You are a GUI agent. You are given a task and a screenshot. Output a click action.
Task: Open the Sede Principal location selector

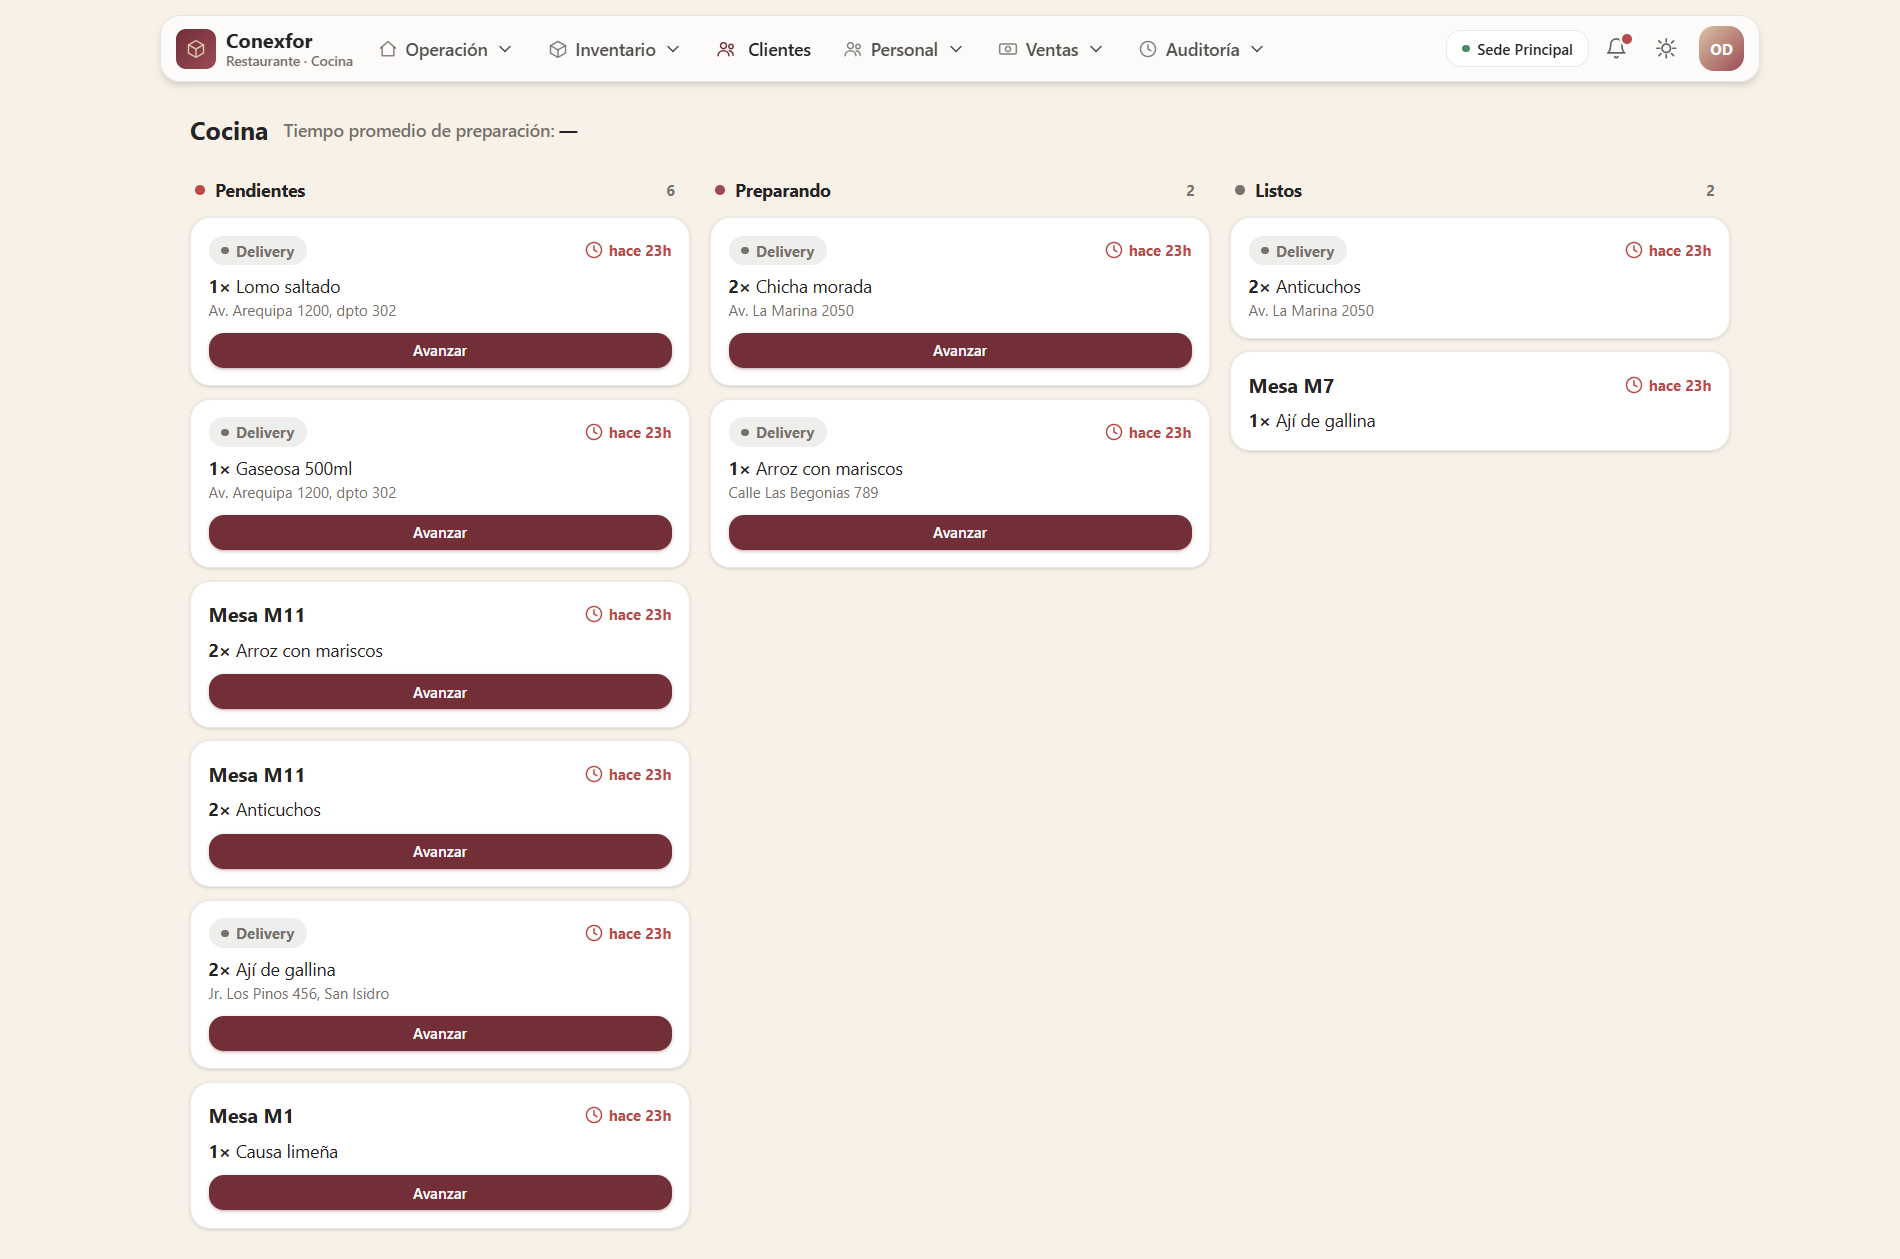coord(1517,49)
